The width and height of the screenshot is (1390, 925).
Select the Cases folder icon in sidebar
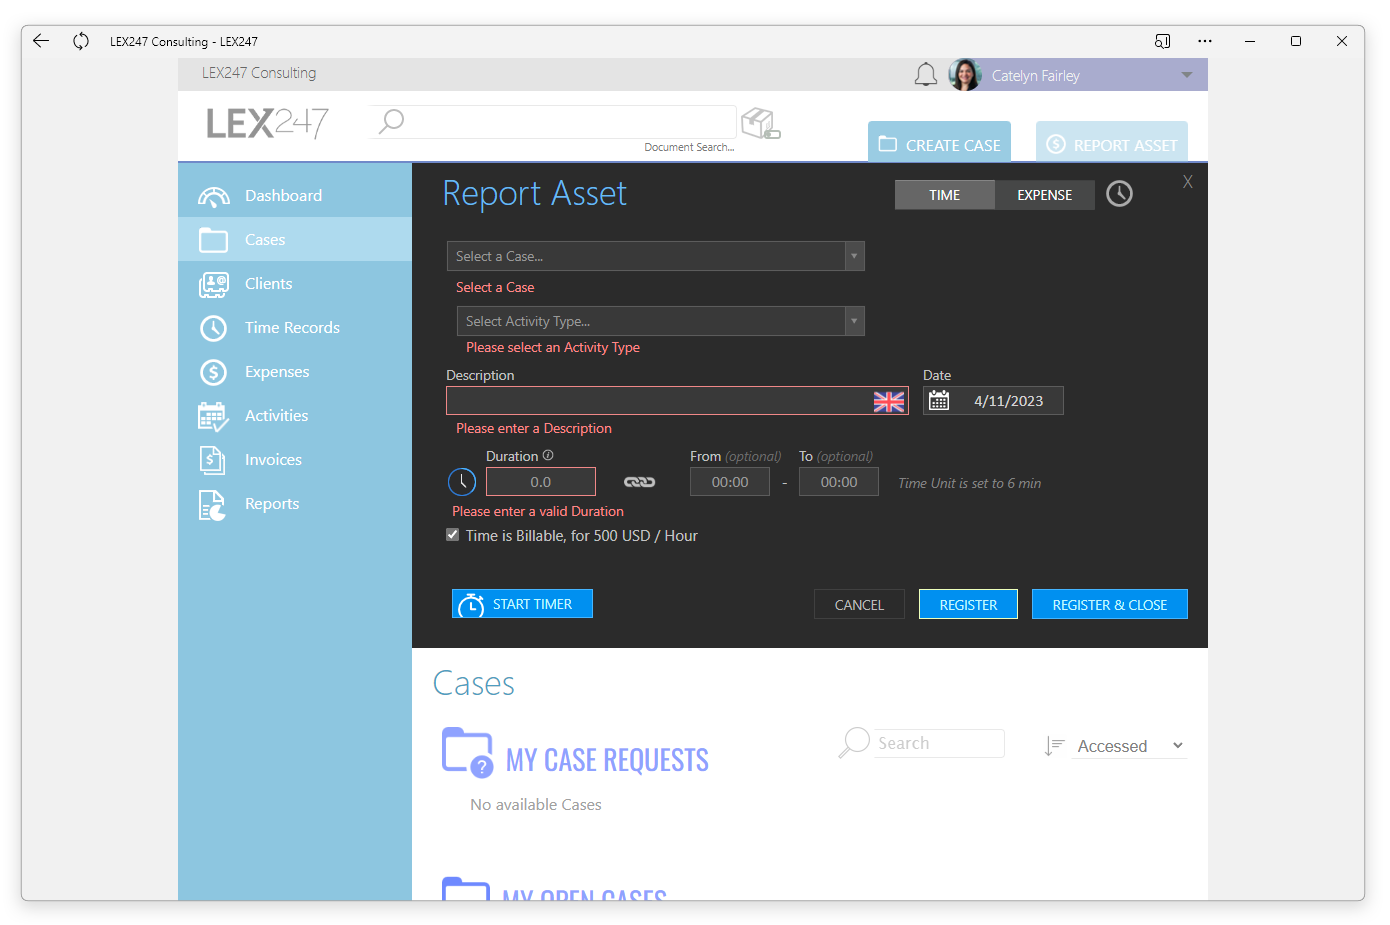[x=213, y=240]
